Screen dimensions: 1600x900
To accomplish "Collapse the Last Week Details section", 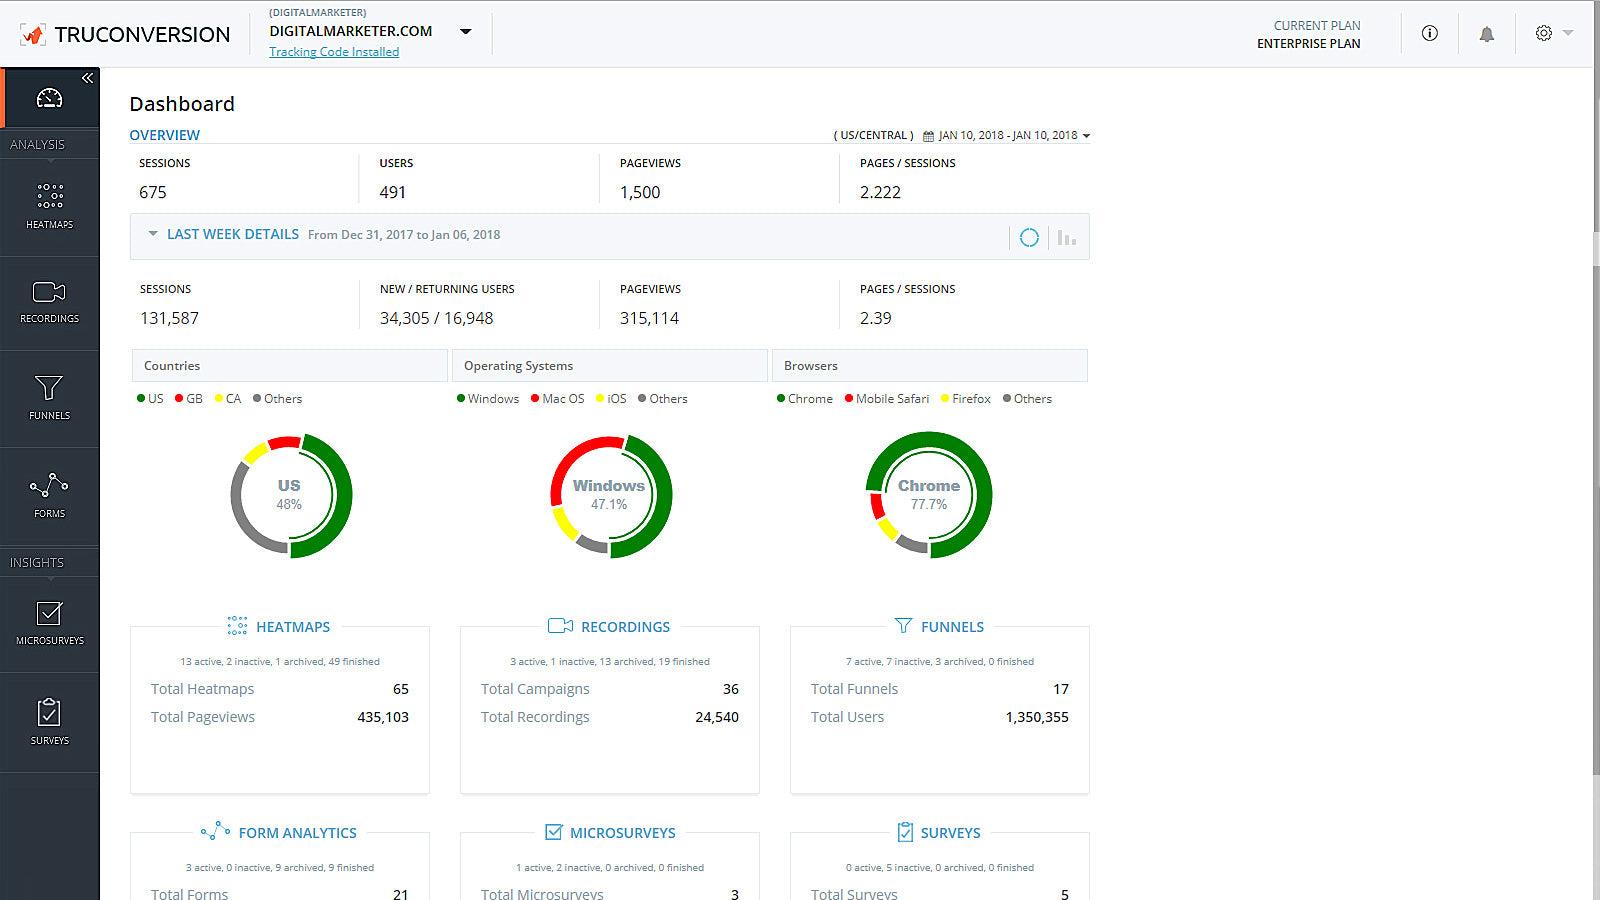I will tap(152, 234).
